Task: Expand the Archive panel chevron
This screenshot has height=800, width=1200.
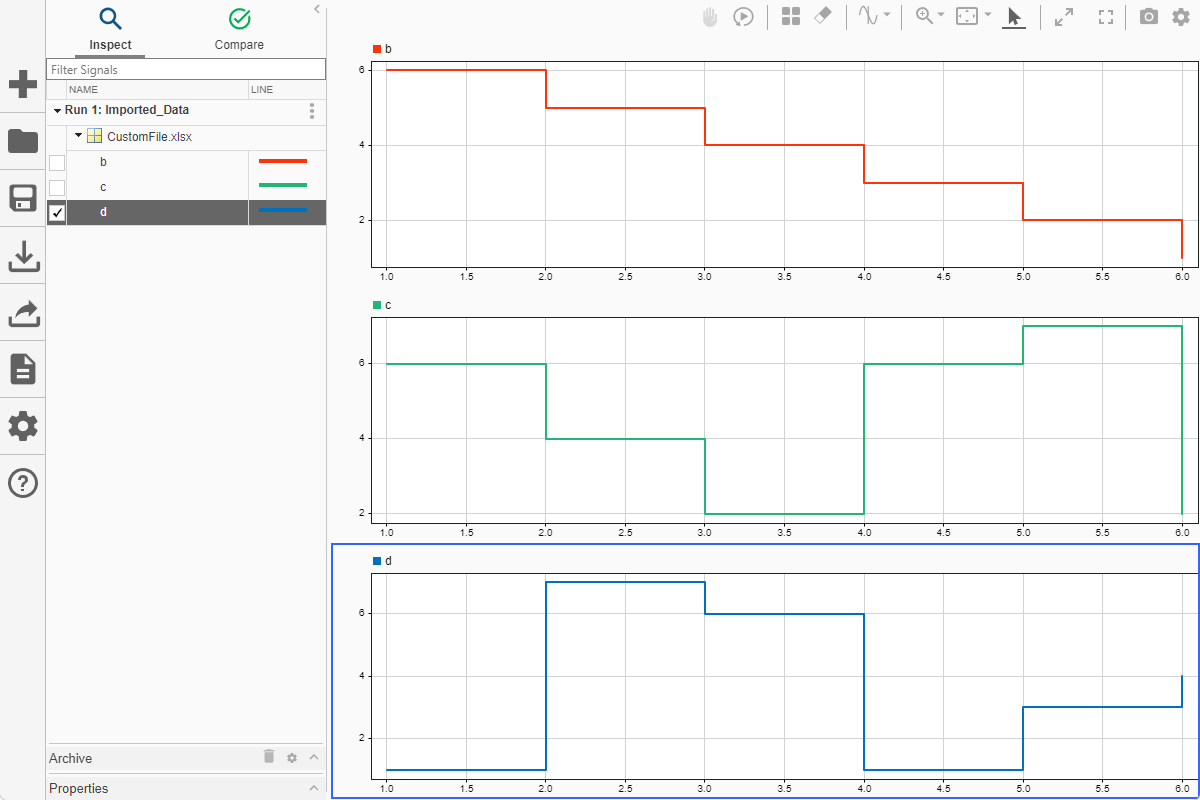Action: [314, 758]
